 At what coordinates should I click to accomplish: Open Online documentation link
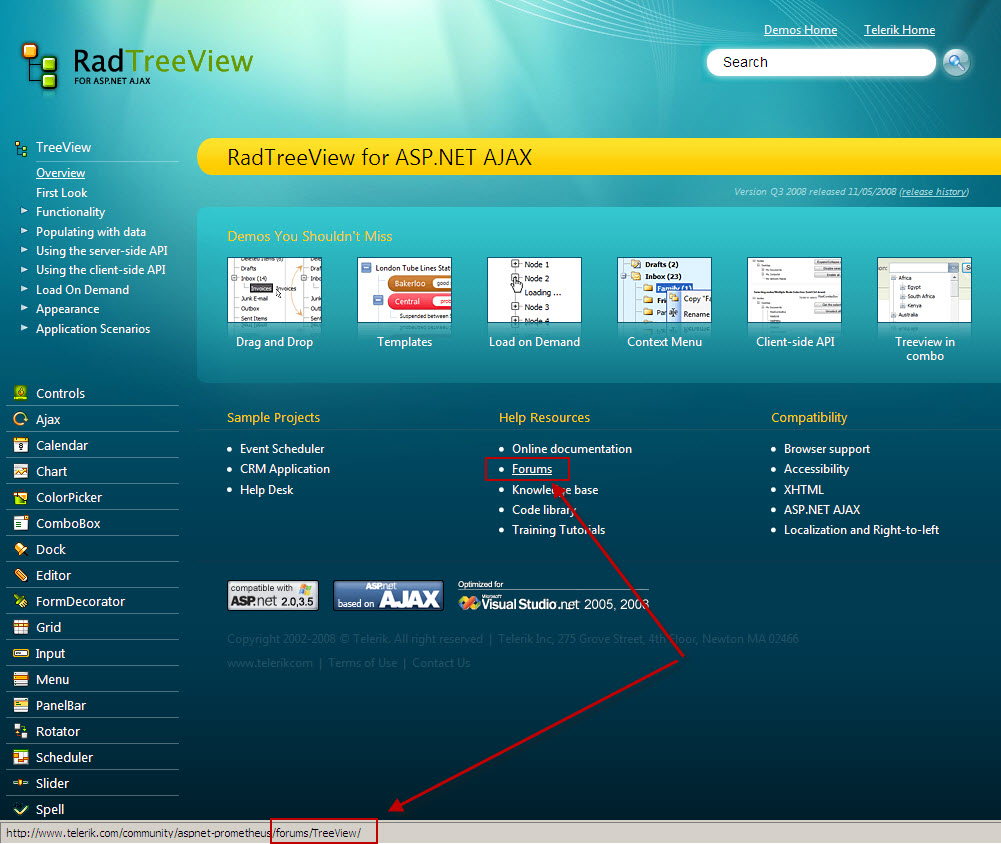pyautogui.click(x=572, y=449)
